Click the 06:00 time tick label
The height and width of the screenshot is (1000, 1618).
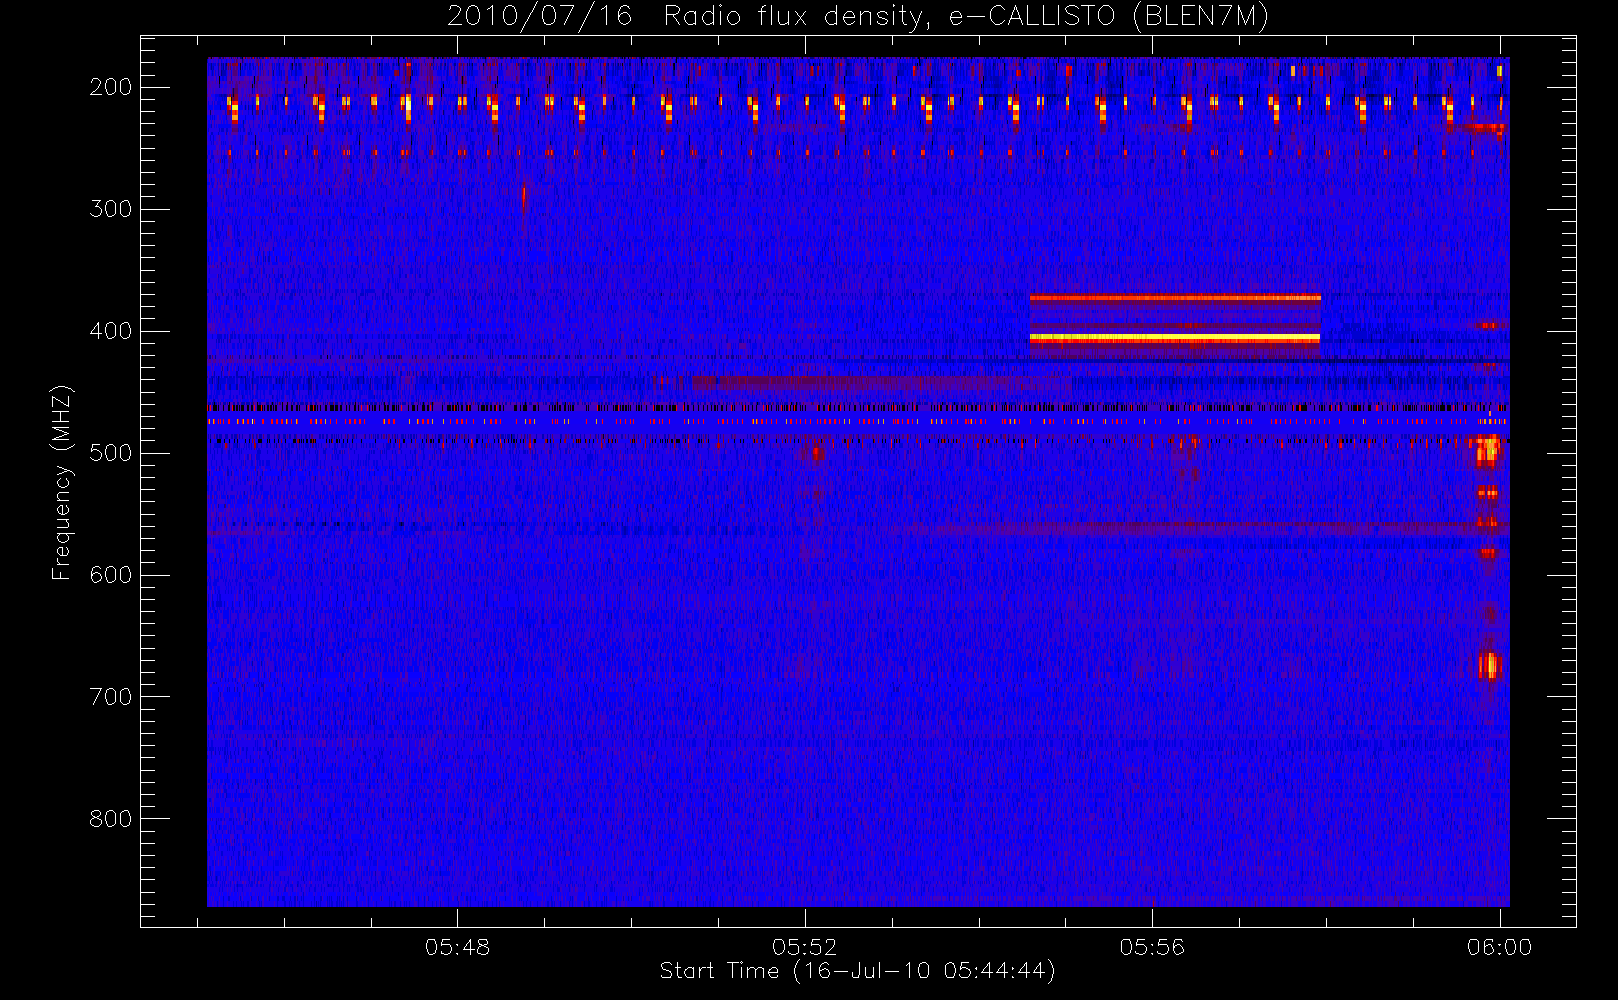(1499, 947)
